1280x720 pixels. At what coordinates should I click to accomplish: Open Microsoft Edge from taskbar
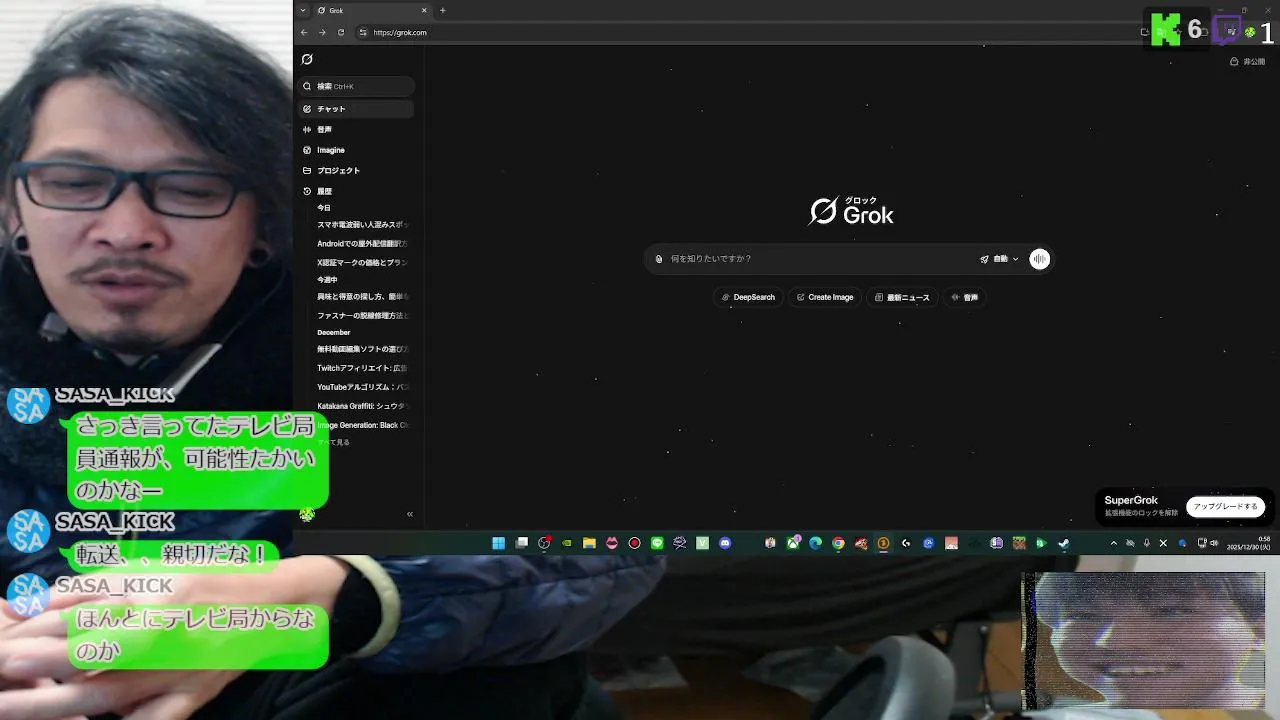click(x=816, y=543)
